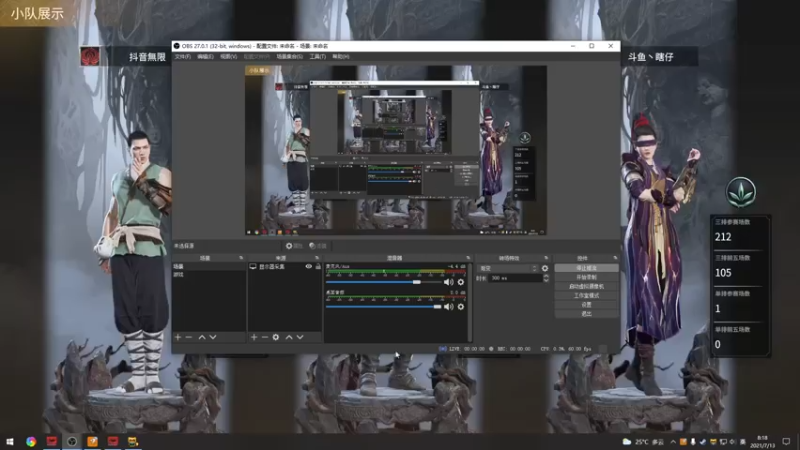The height and width of the screenshot is (450, 800).
Task: Select the second scene in Scenes list
Action: coord(209,274)
